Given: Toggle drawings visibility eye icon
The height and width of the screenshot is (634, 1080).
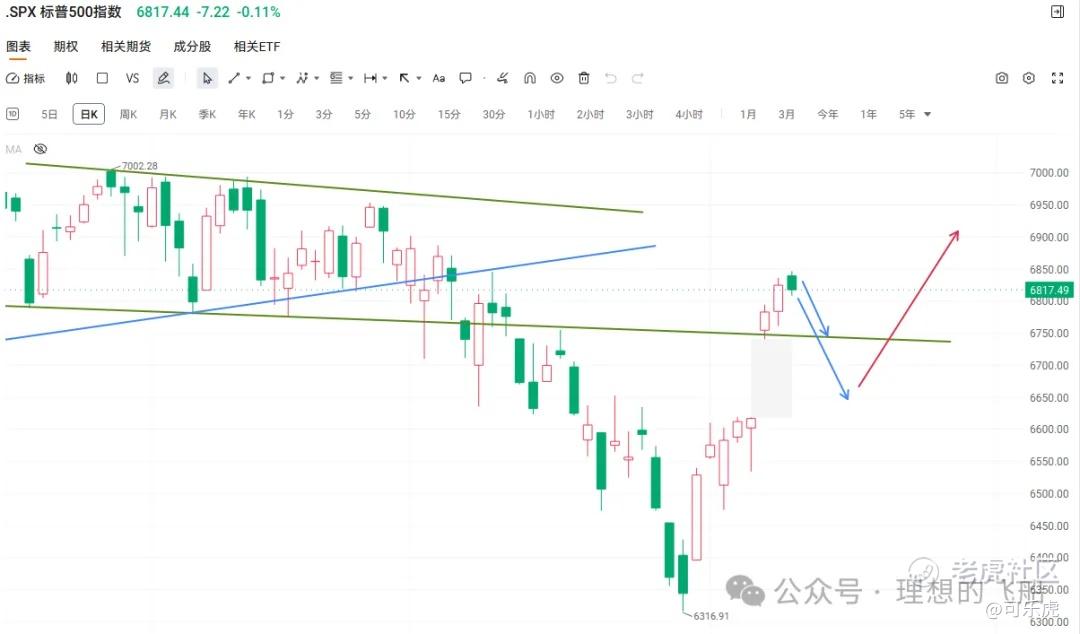Looking at the screenshot, I should point(557,78).
